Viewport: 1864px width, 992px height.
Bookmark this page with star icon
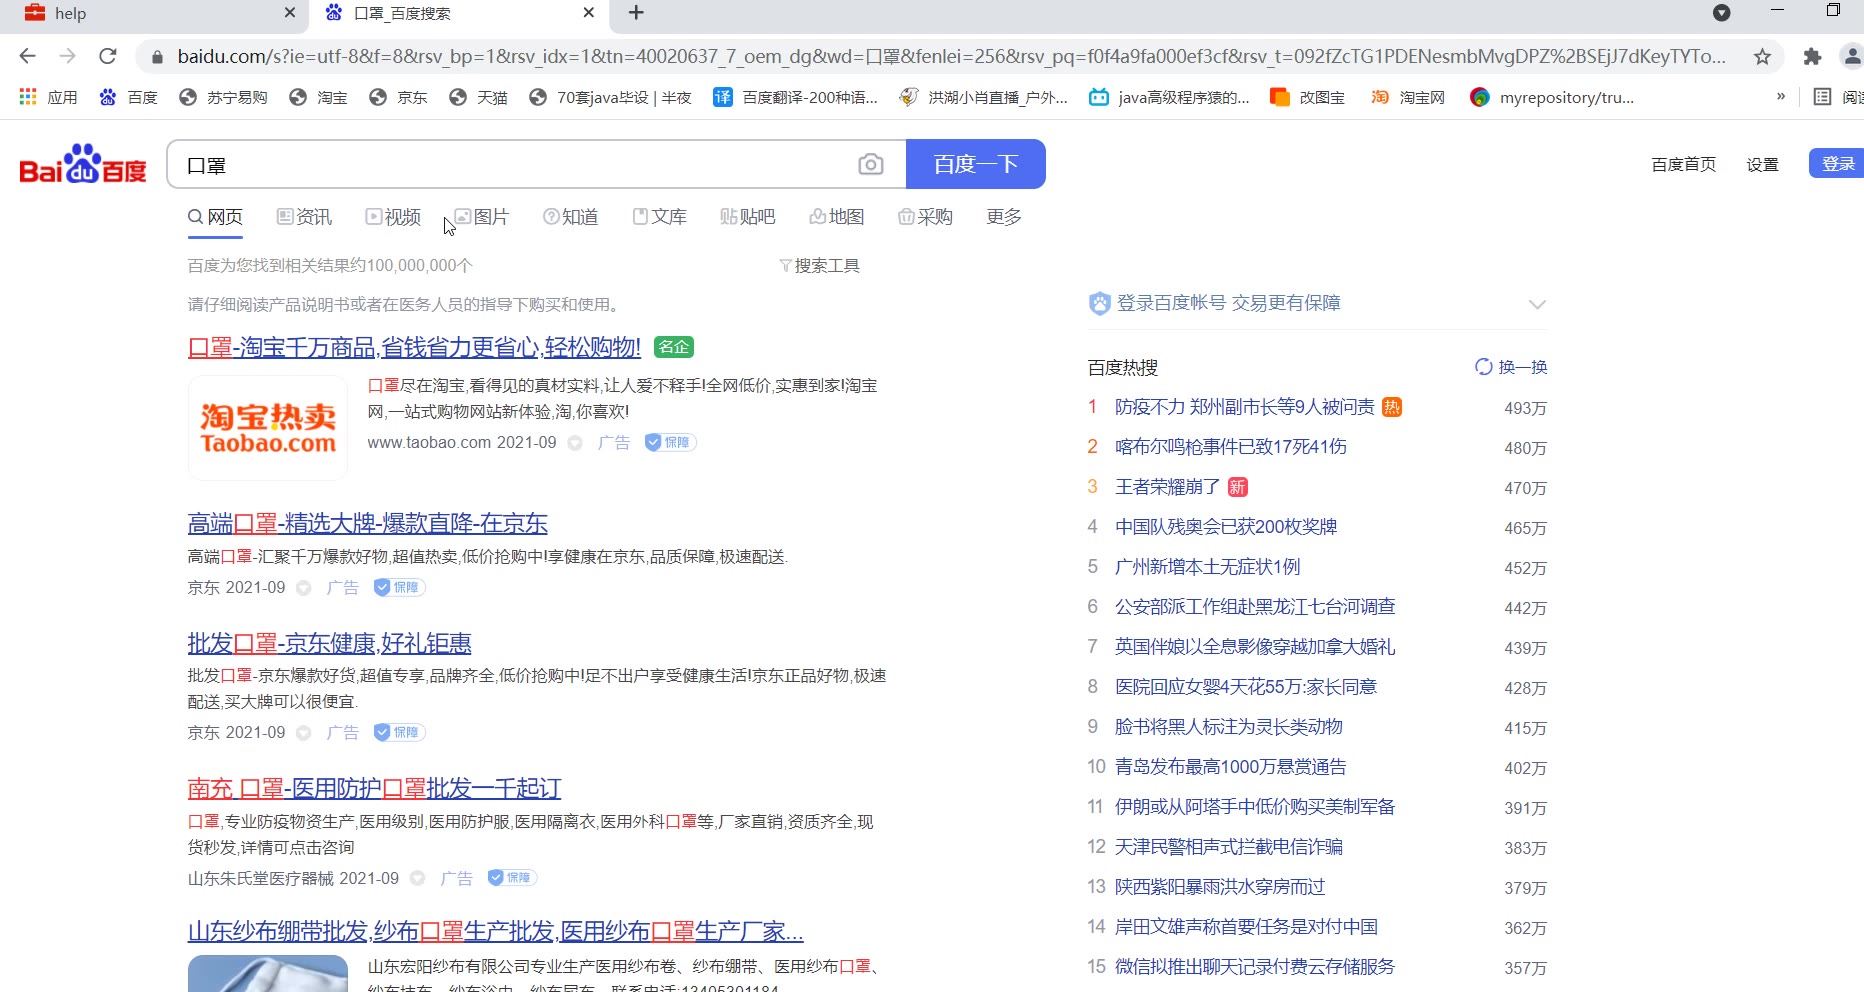point(1762,57)
